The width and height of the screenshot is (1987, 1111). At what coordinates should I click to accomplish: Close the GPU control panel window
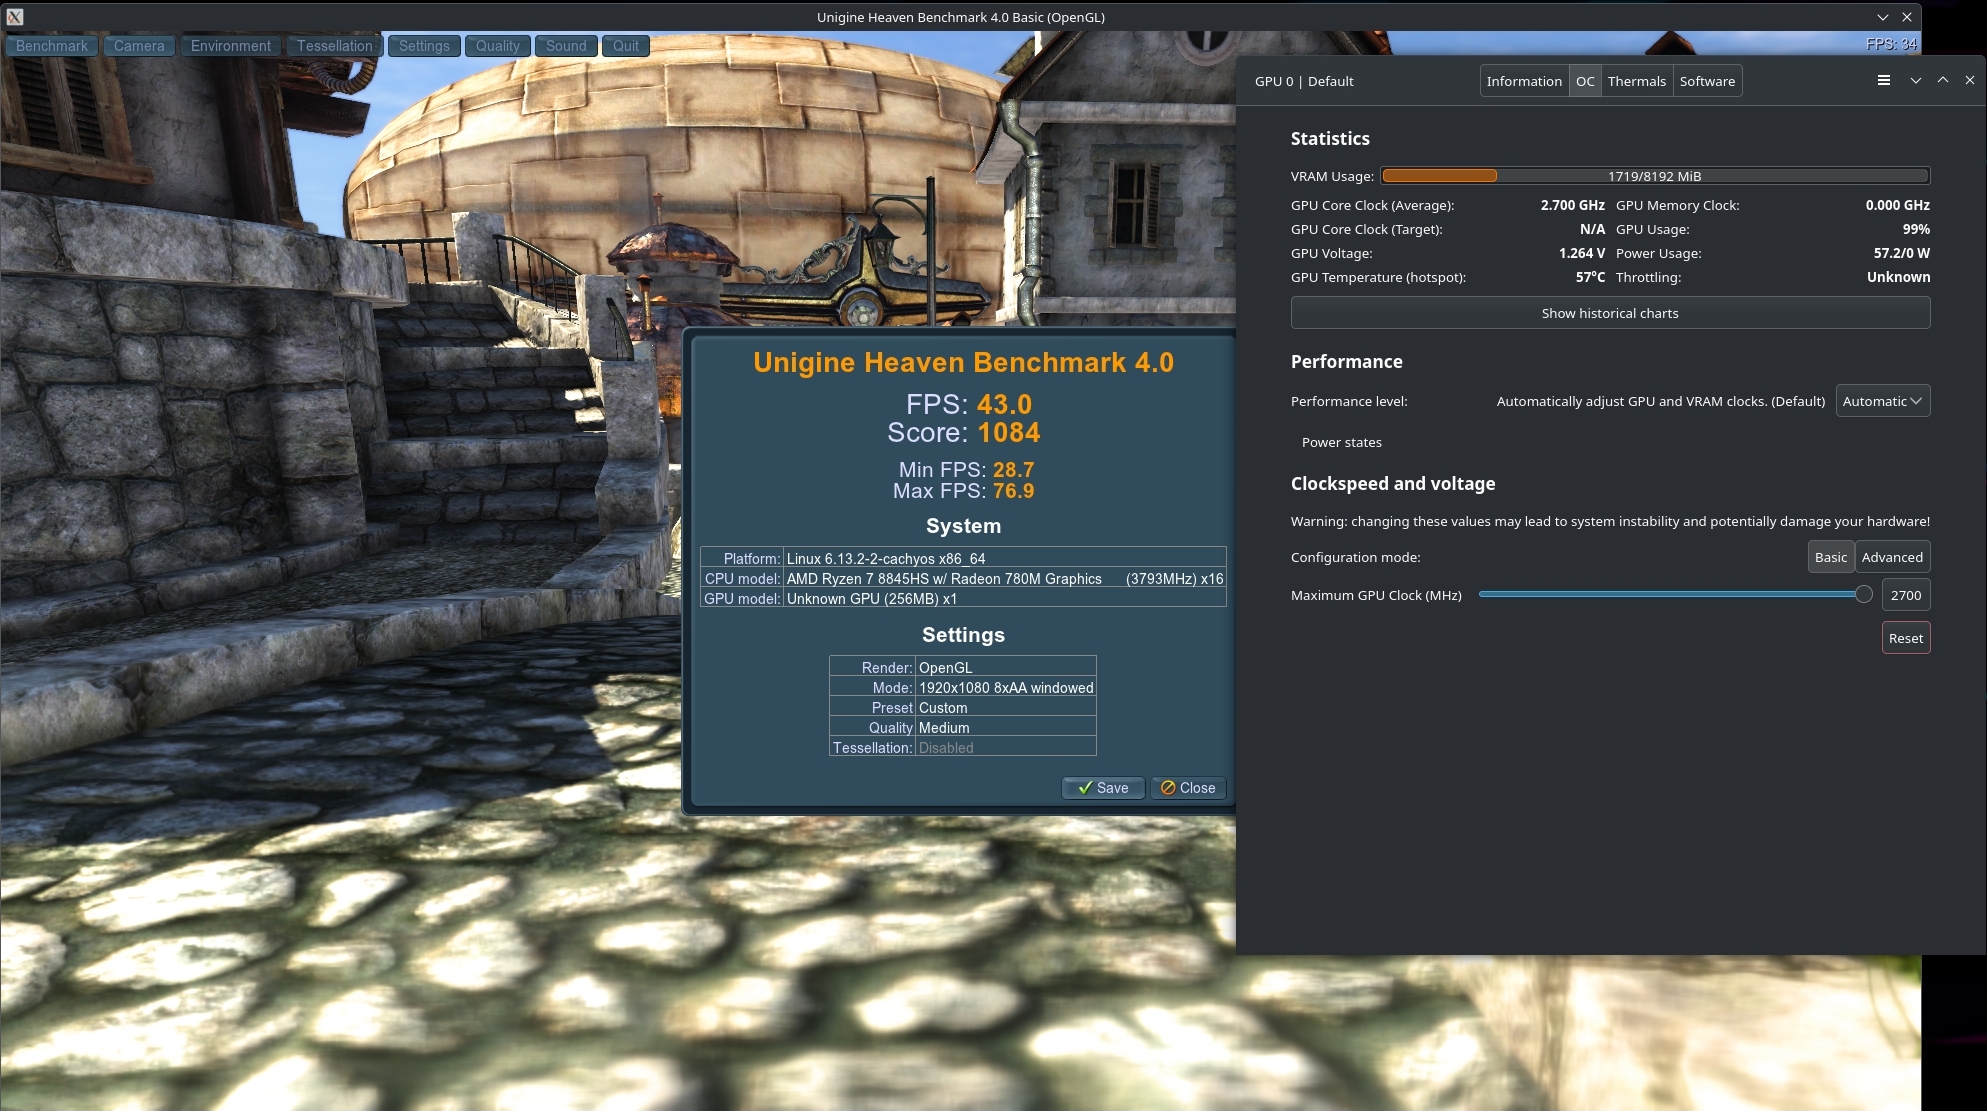tap(1969, 81)
